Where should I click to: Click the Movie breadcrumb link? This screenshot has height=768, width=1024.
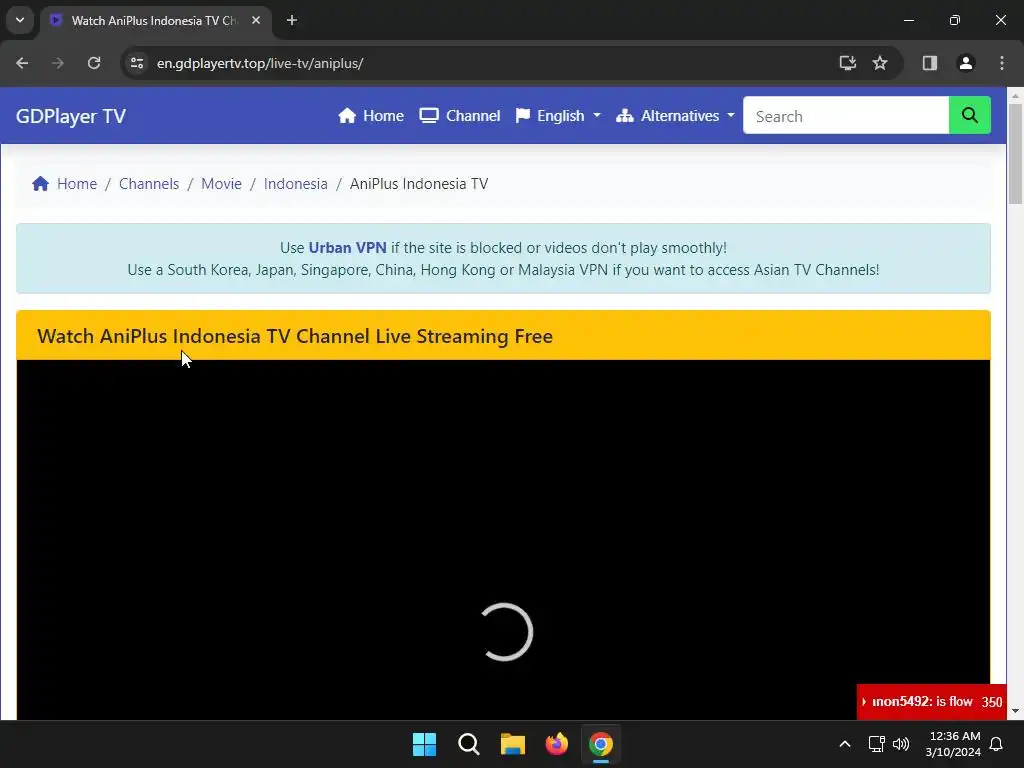pyautogui.click(x=221, y=184)
